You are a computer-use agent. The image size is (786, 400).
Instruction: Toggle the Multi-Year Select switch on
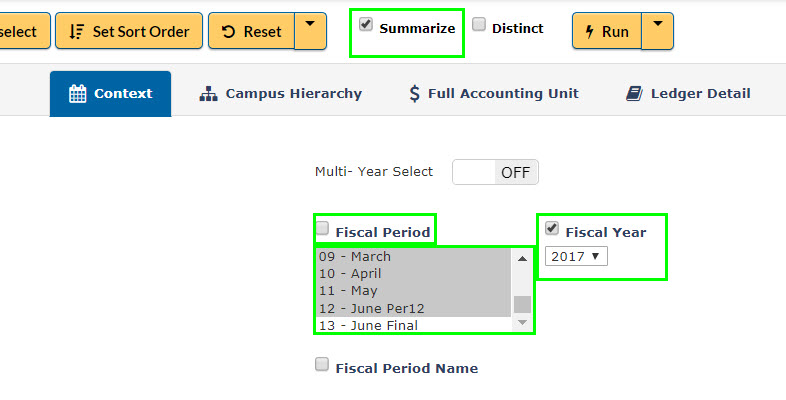495,172
